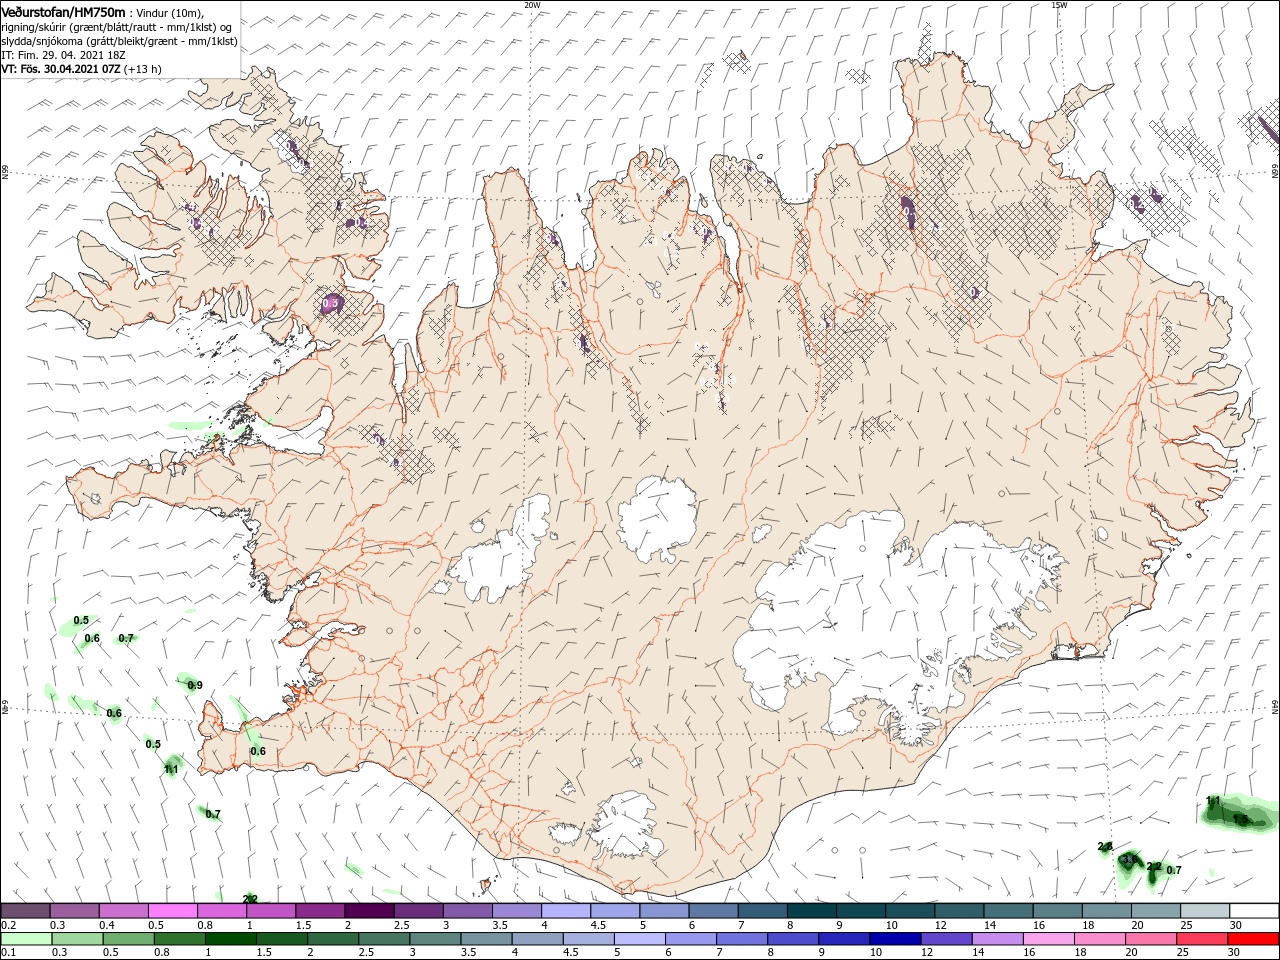The width and height of the screenshot is (1280, 960).
Task: Select dark teal snow swatch between 8 and 9
Action: pyautogui.click(x=812, y=911)
